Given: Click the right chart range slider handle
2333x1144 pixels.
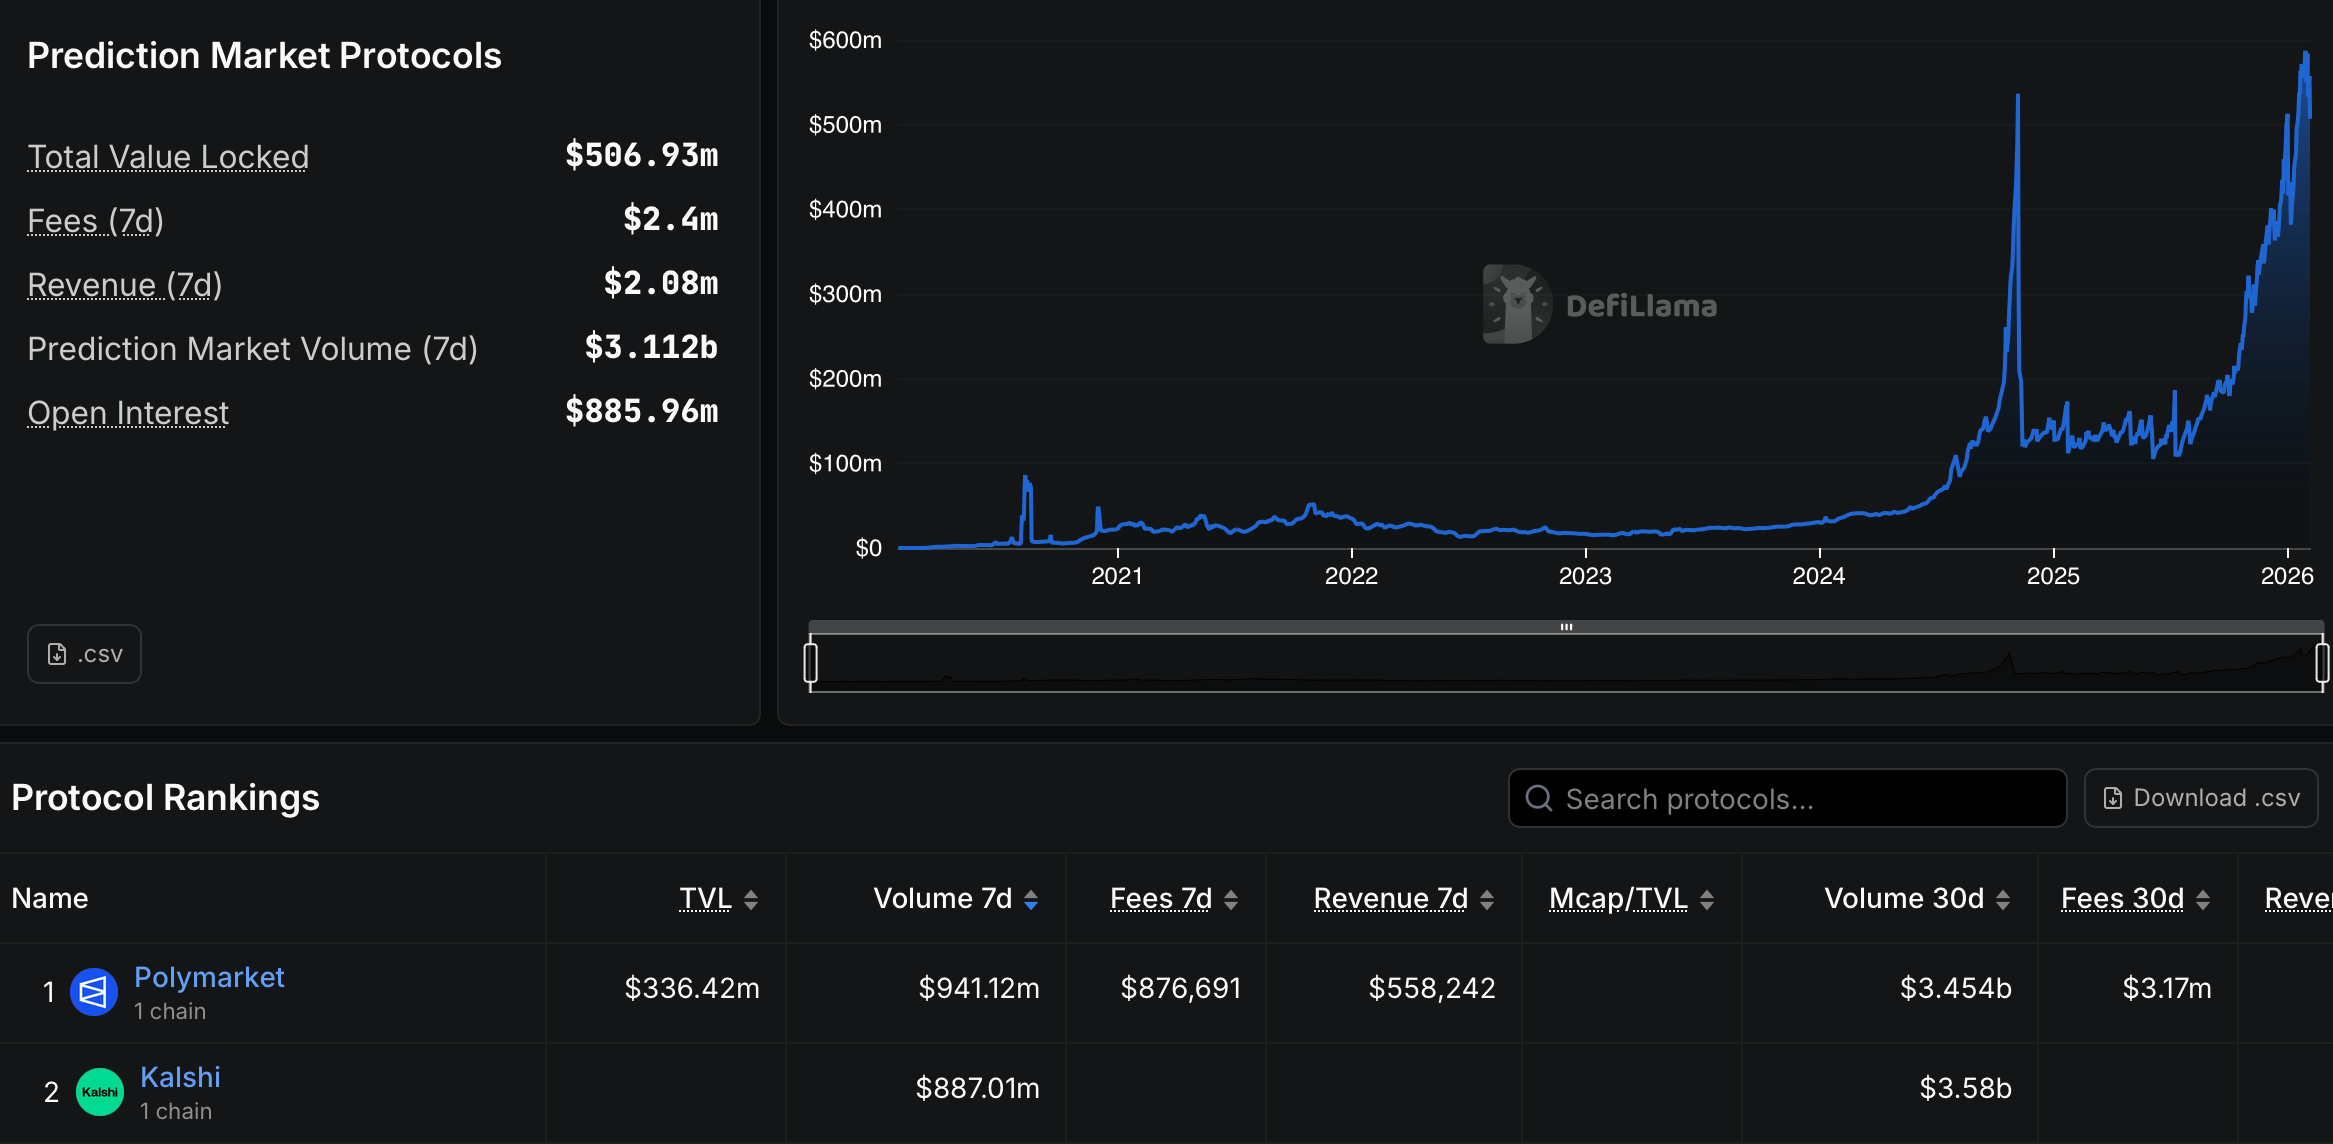Looking at the screenshot, I should pos(2322,663).
